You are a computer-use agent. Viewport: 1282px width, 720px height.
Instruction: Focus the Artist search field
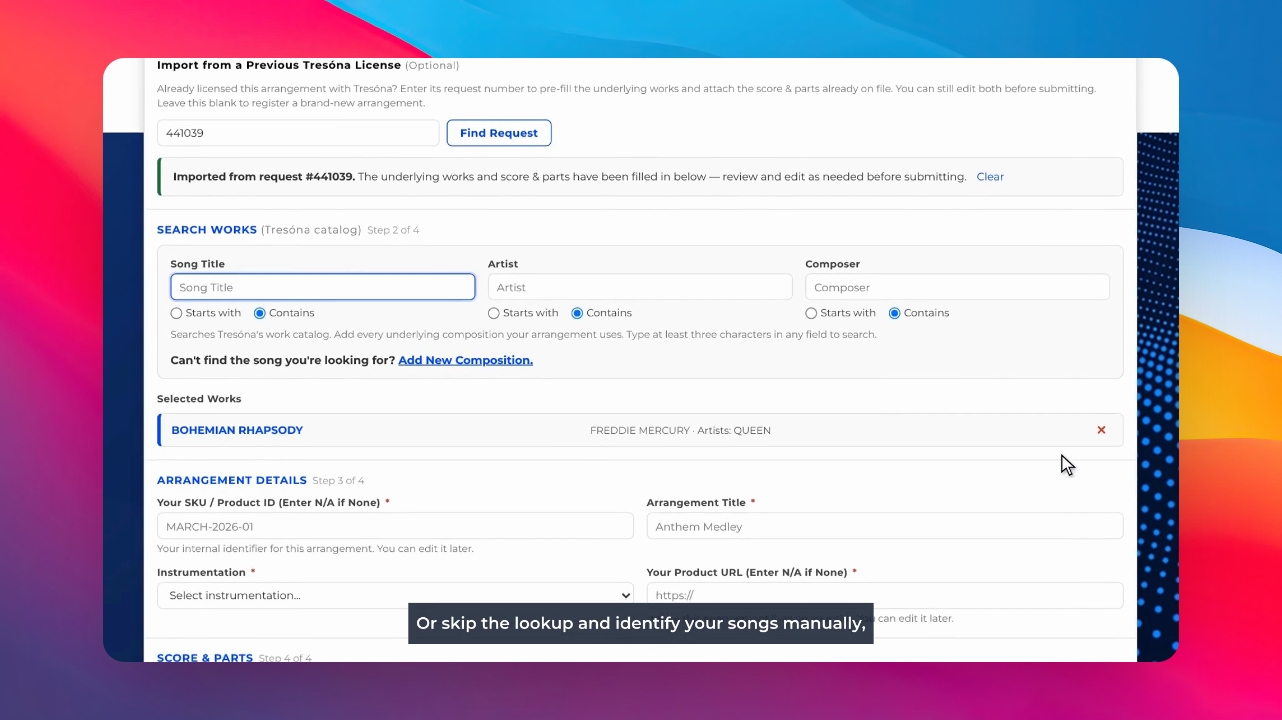(640, 287)
